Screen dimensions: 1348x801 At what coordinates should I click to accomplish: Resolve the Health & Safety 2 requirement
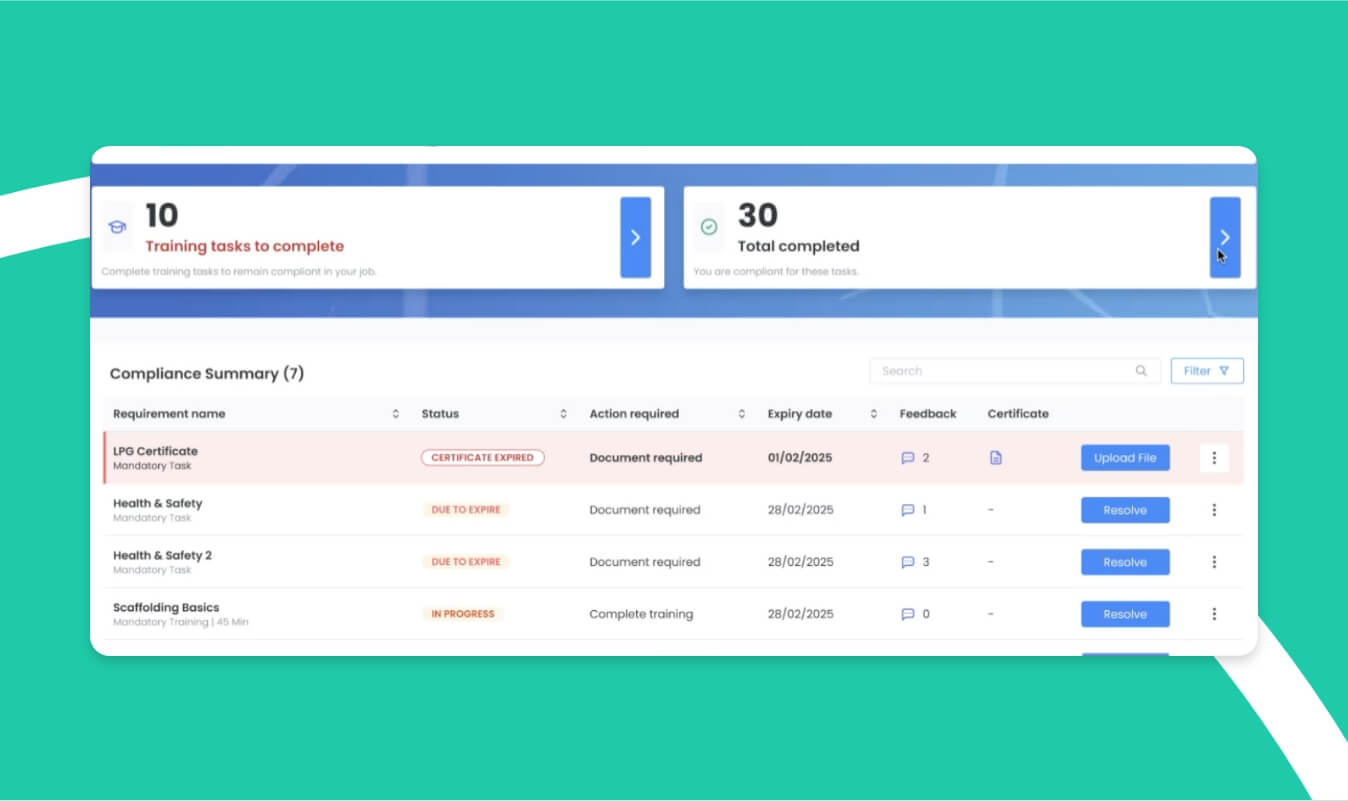pyautogui.click(x=1125, y=562)
